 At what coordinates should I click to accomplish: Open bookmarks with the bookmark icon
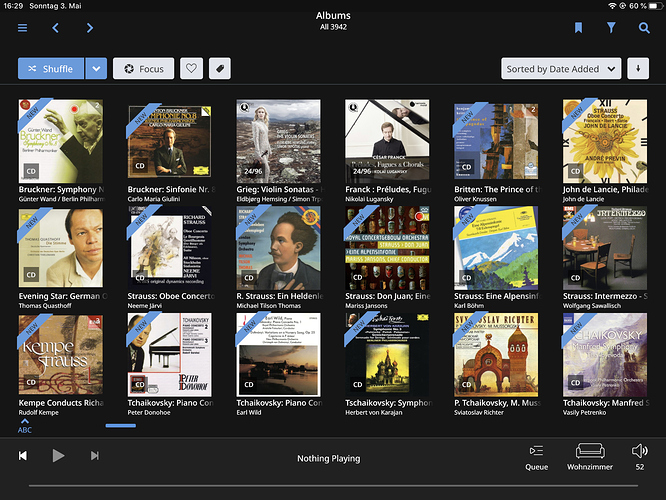click(x=578, y=28)
